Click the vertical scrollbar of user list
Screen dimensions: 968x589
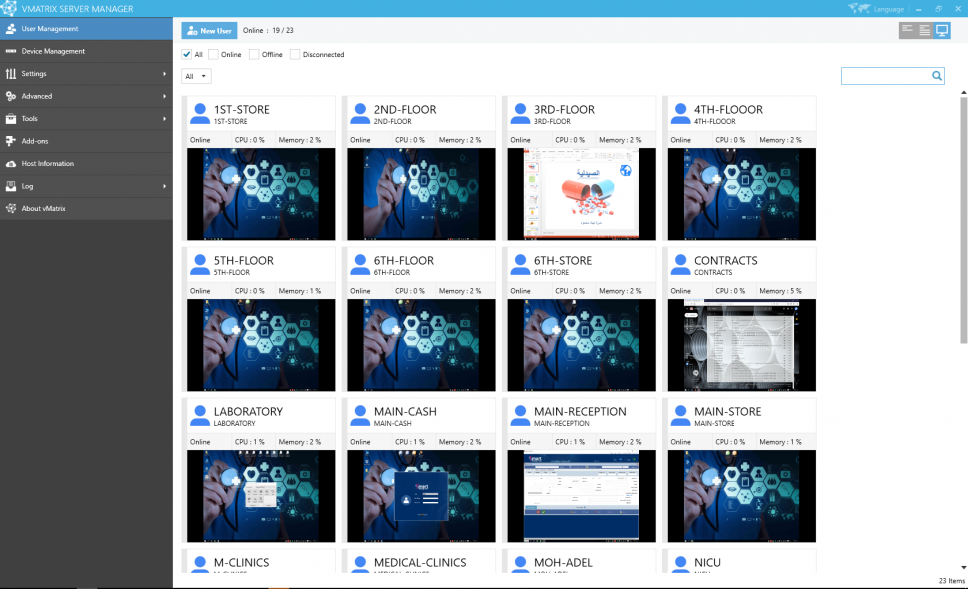point(963,220)
